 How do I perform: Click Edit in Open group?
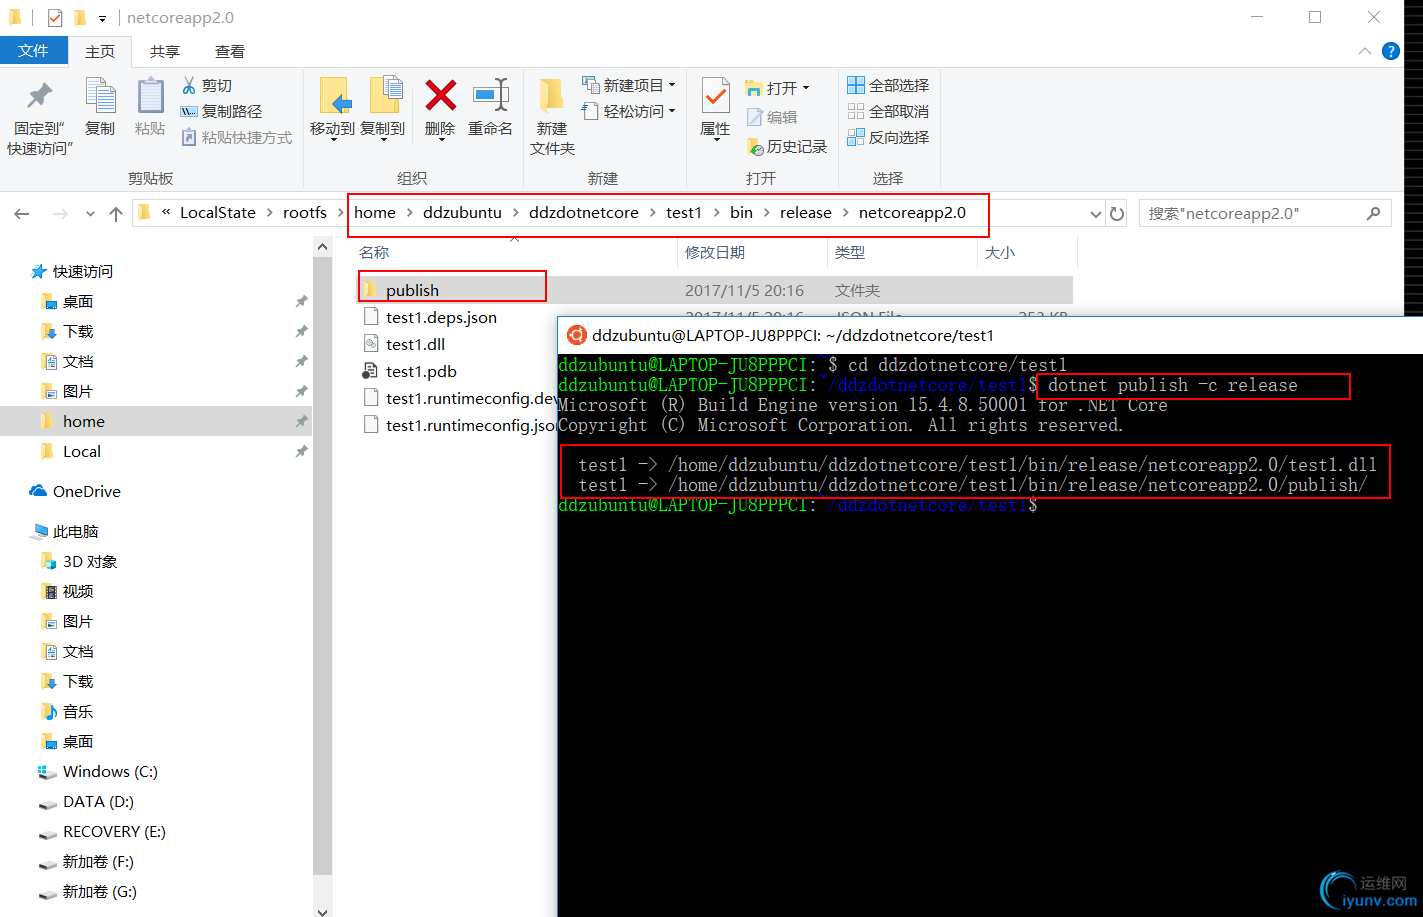point(772,117)
